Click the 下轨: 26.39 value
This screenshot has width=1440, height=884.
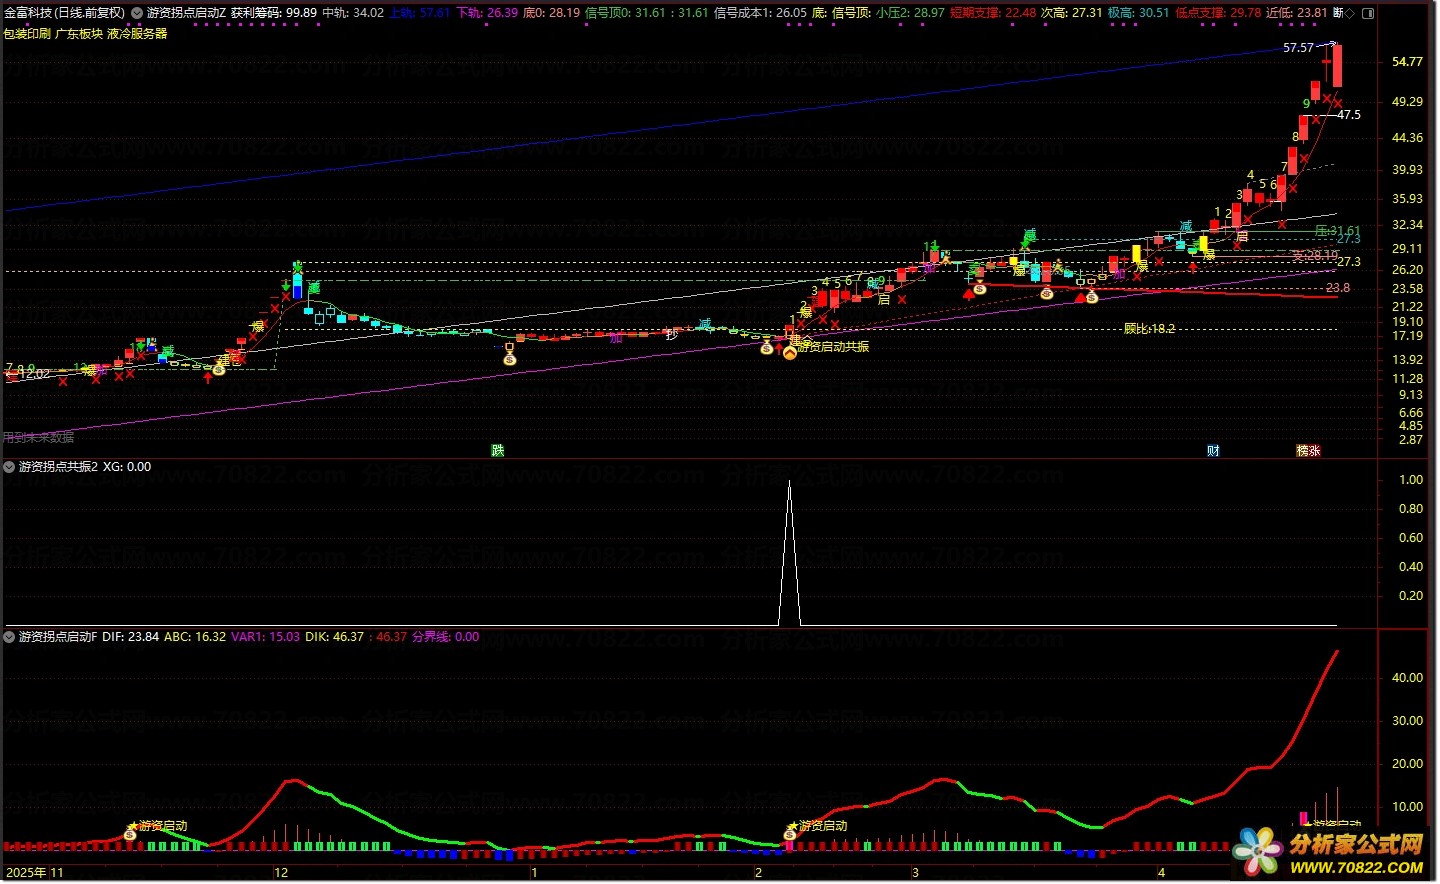tap(487, 13)
